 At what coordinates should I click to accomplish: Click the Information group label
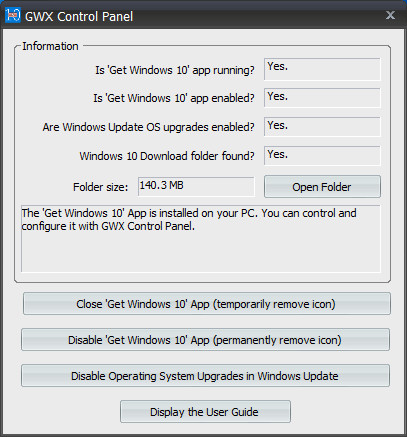(50, 46)
